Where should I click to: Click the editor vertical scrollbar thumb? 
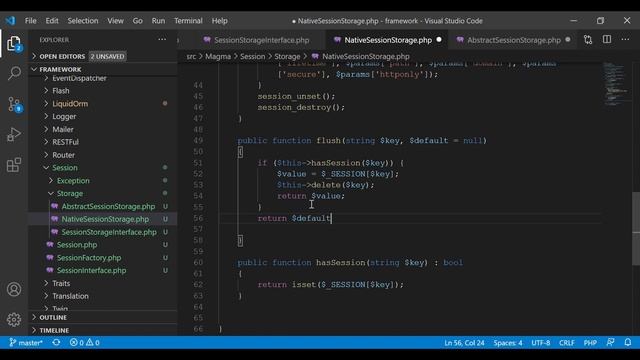pyautogui.click(x=636, y=229)
